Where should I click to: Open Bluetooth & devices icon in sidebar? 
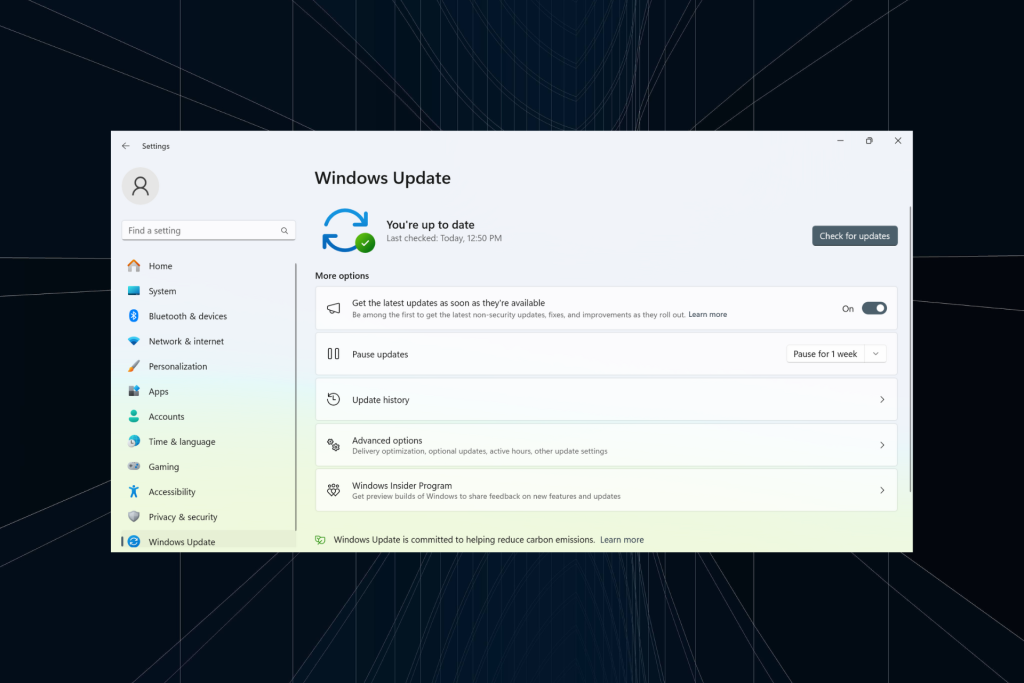(134, 316)
